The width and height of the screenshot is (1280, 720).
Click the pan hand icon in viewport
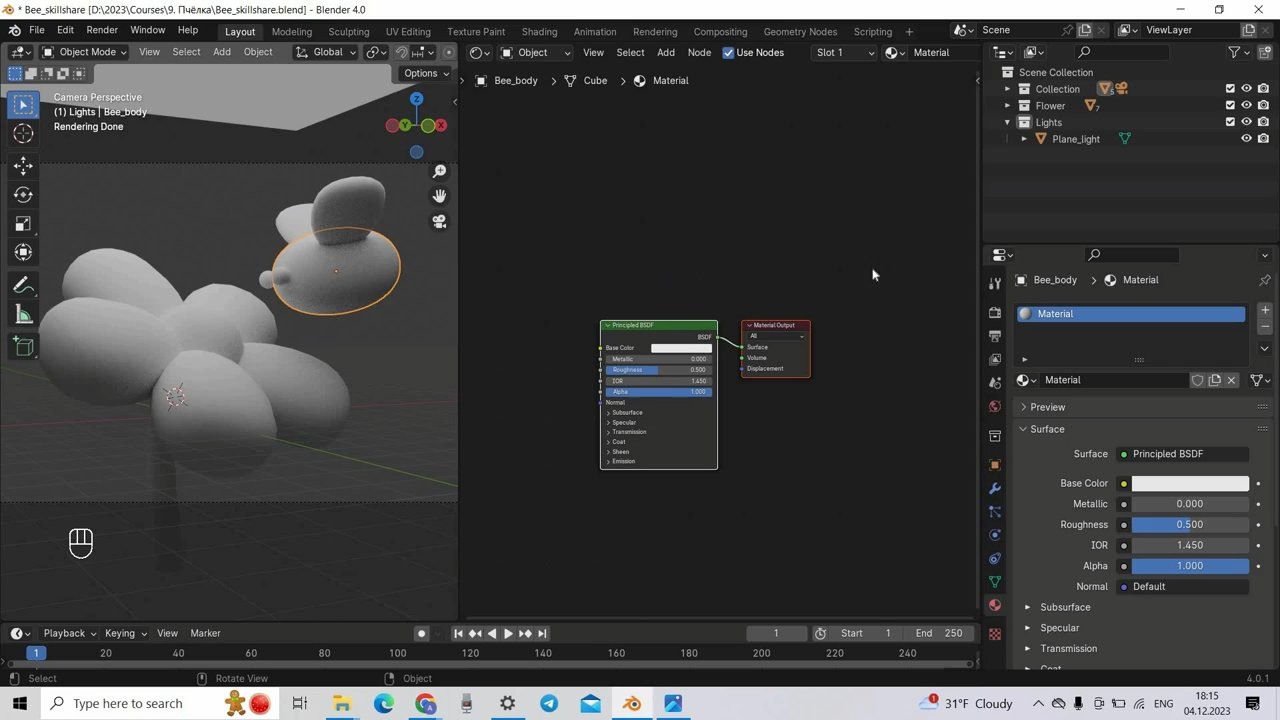coord(439,196)
